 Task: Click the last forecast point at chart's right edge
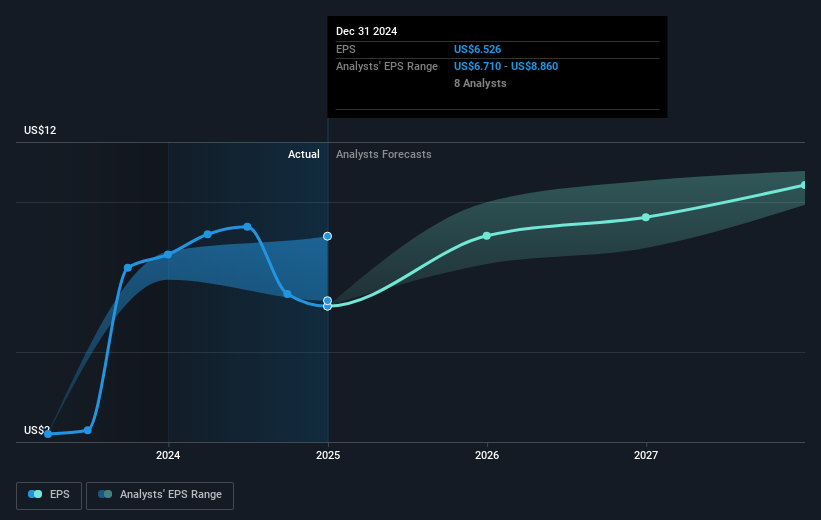(x=803, y=185)
